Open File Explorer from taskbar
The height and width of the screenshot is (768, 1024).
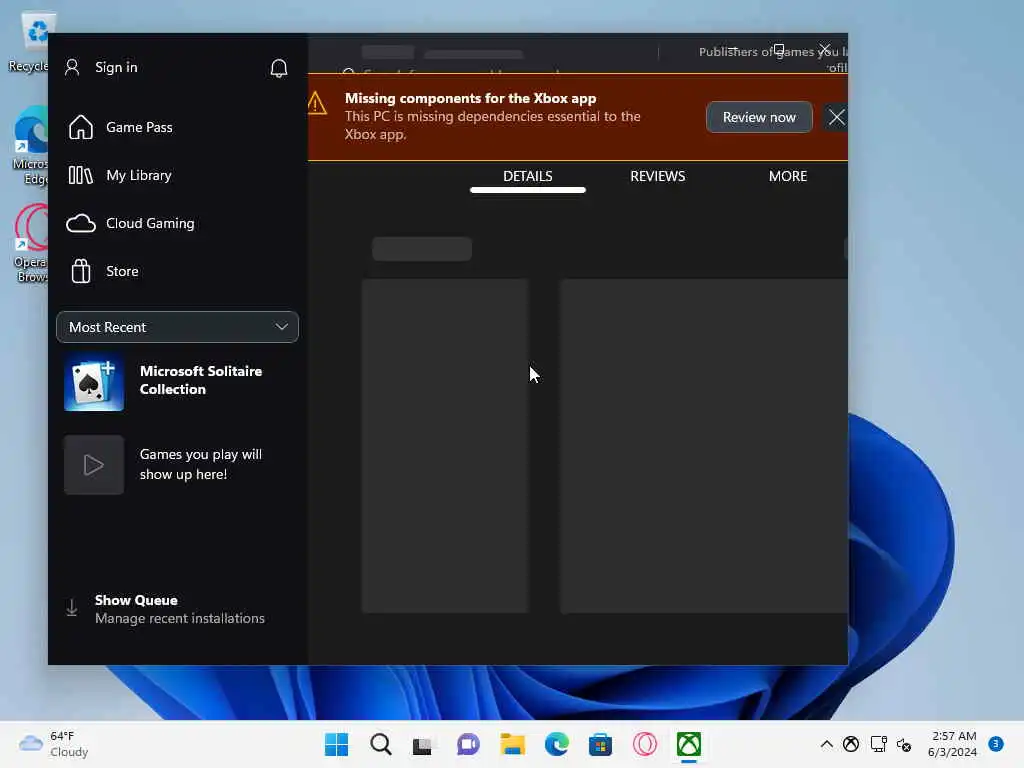click(x=513, y=744)
